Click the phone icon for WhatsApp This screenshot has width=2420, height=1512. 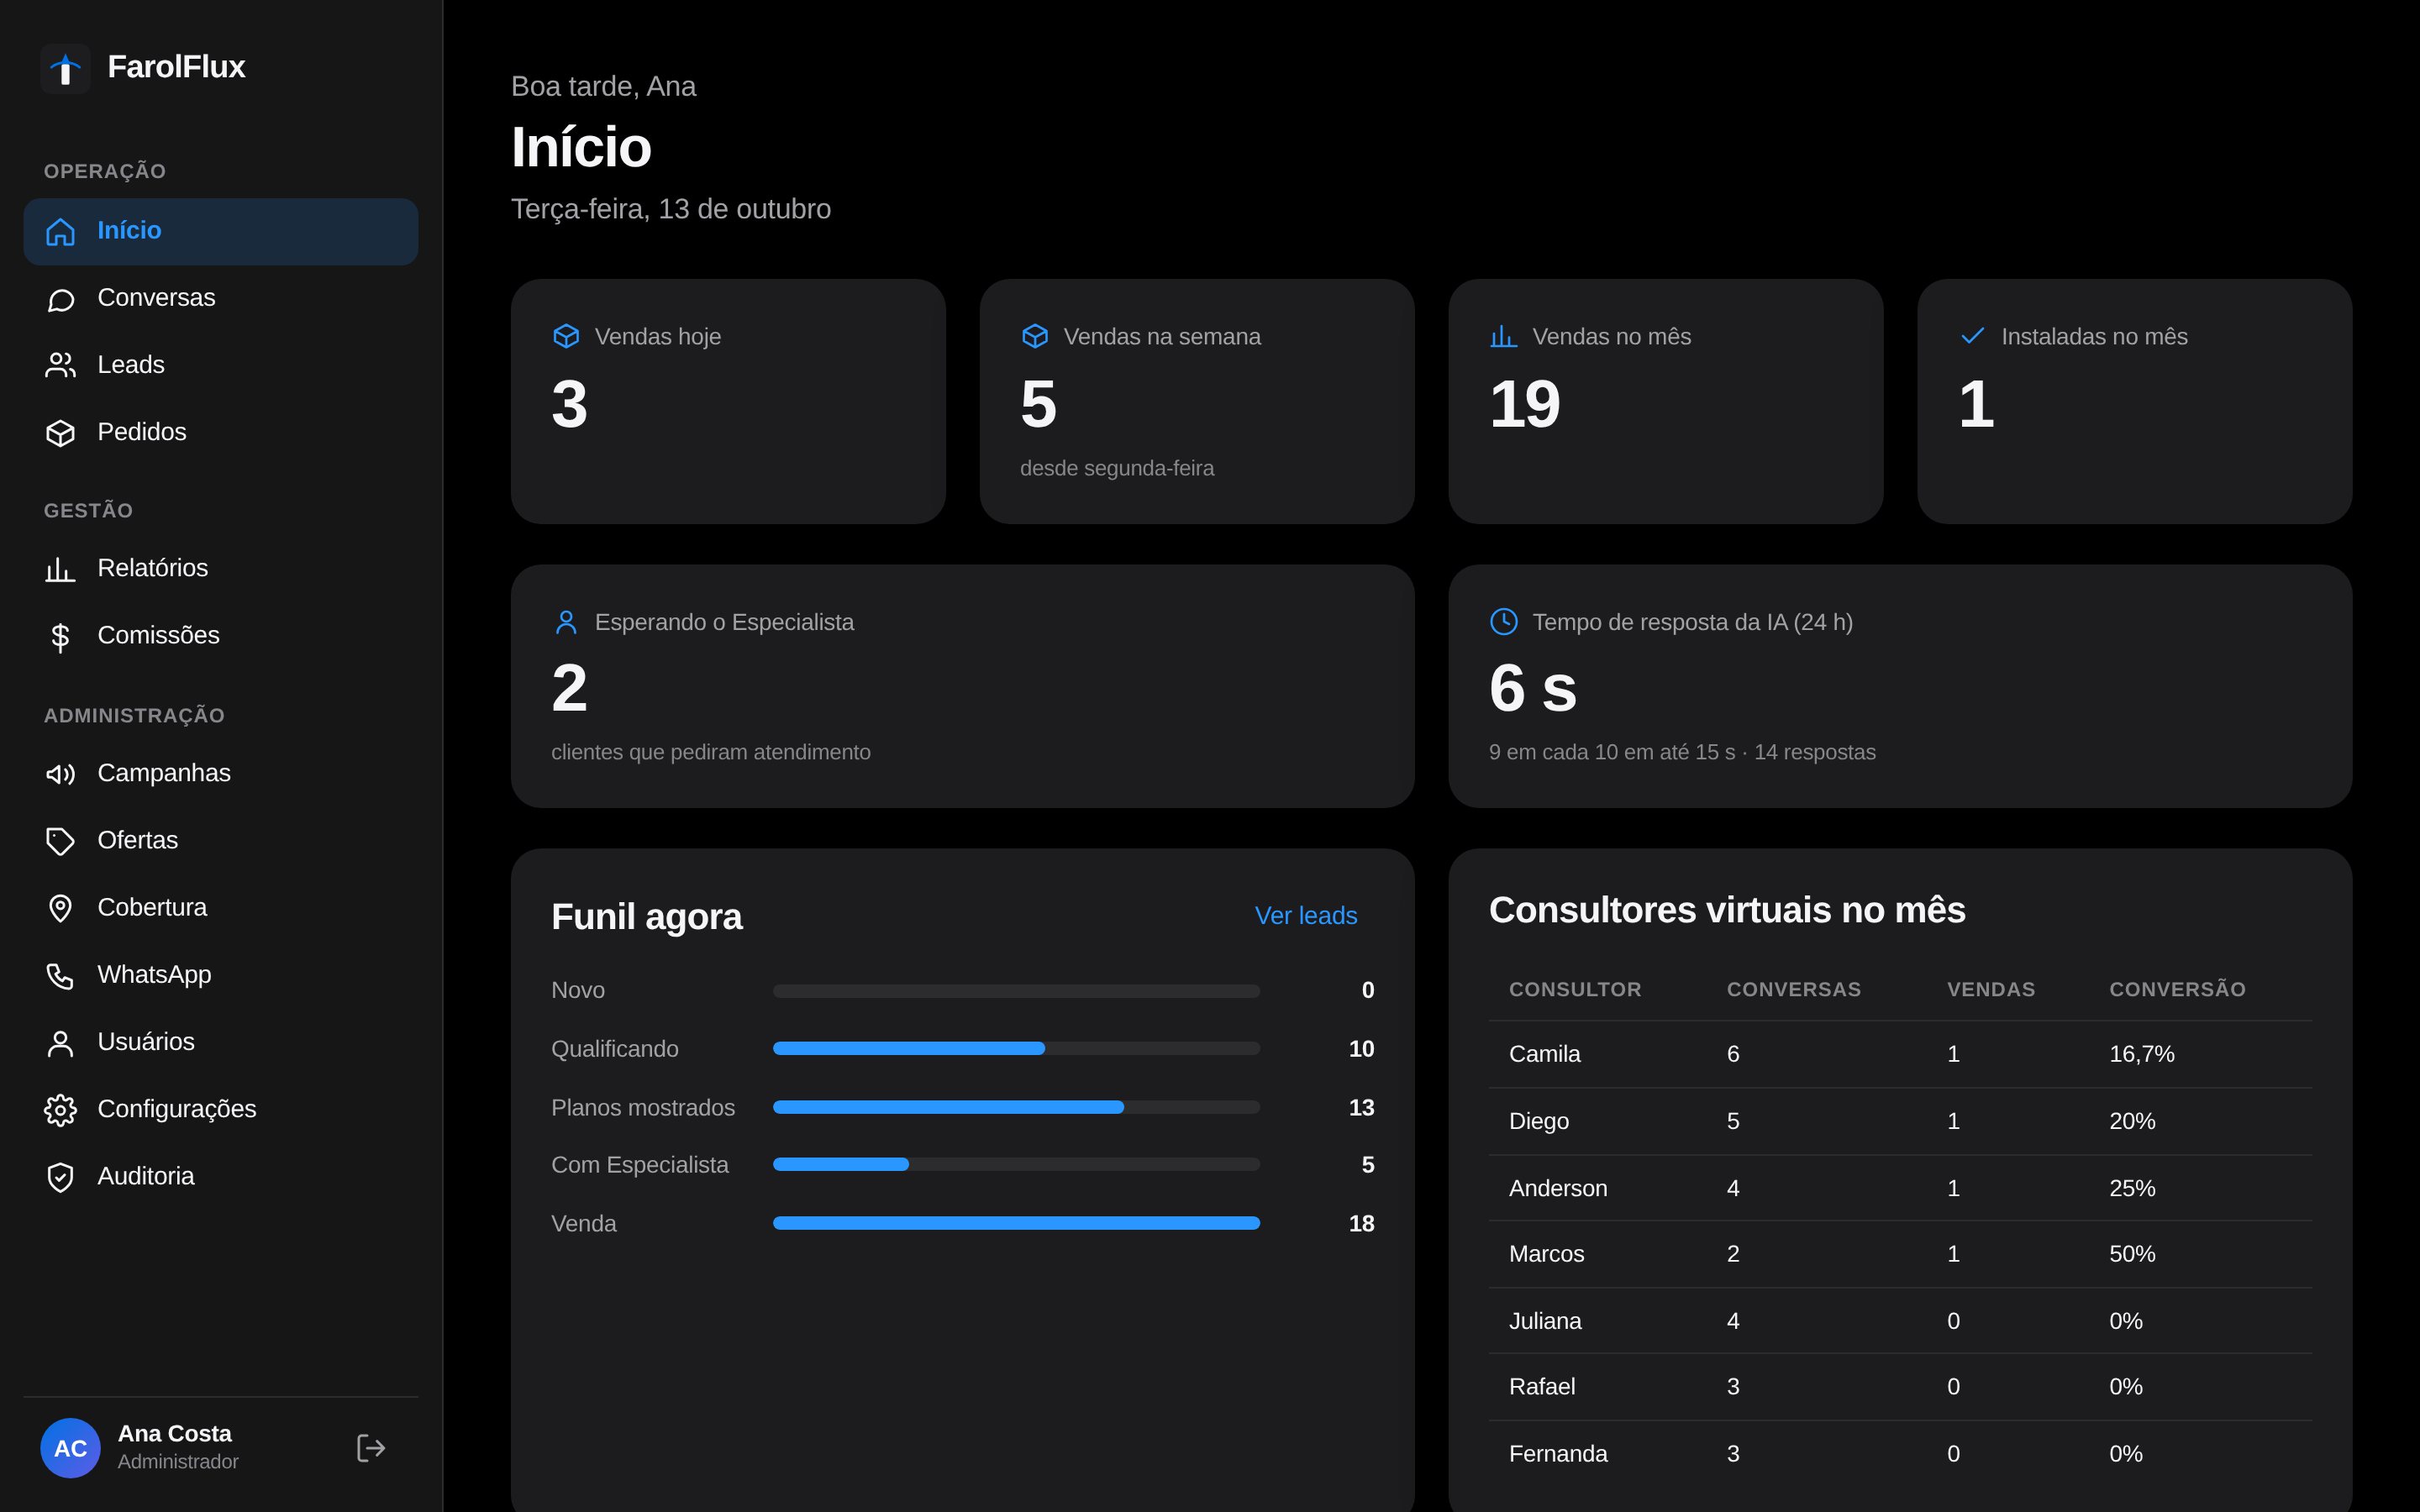(x=60, y=975)
